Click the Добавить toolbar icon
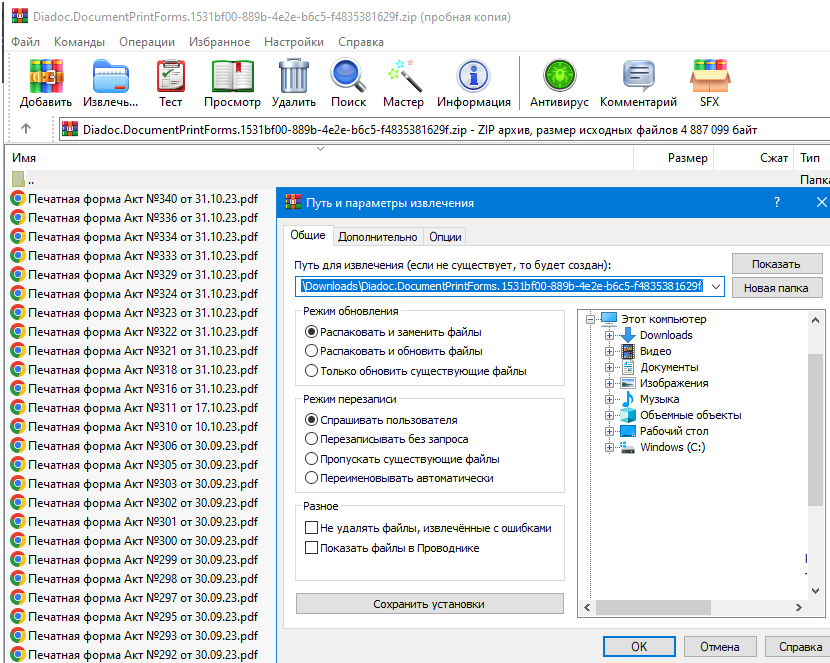Screen dimensions: 830x663 coord(47,77)
